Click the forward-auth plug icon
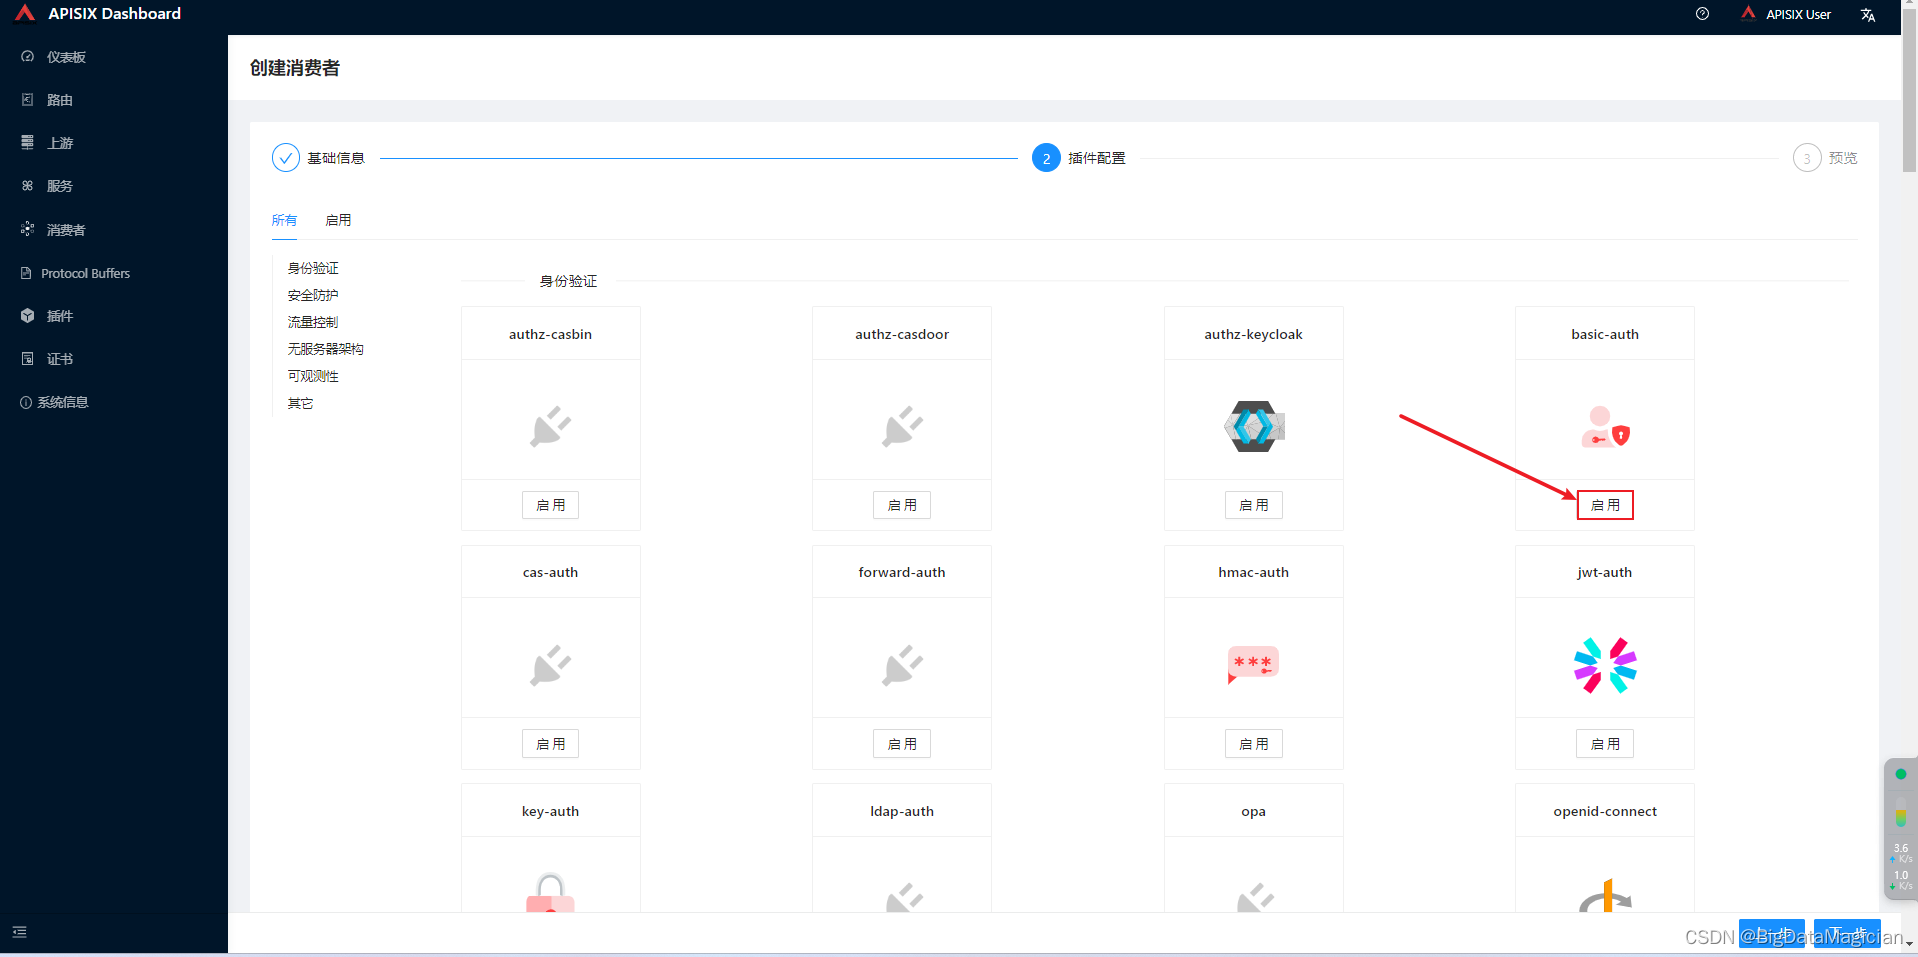The height and width of the screenshot is (957, 1918). (902, 666)
